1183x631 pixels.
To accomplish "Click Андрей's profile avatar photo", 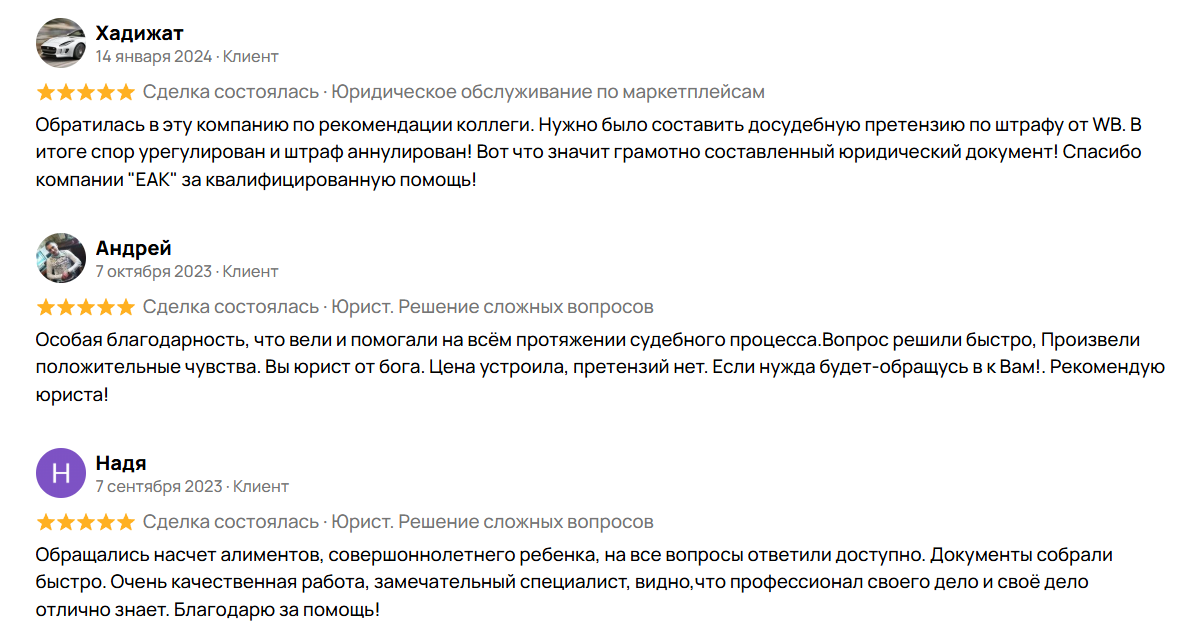I will click(60, 258).
